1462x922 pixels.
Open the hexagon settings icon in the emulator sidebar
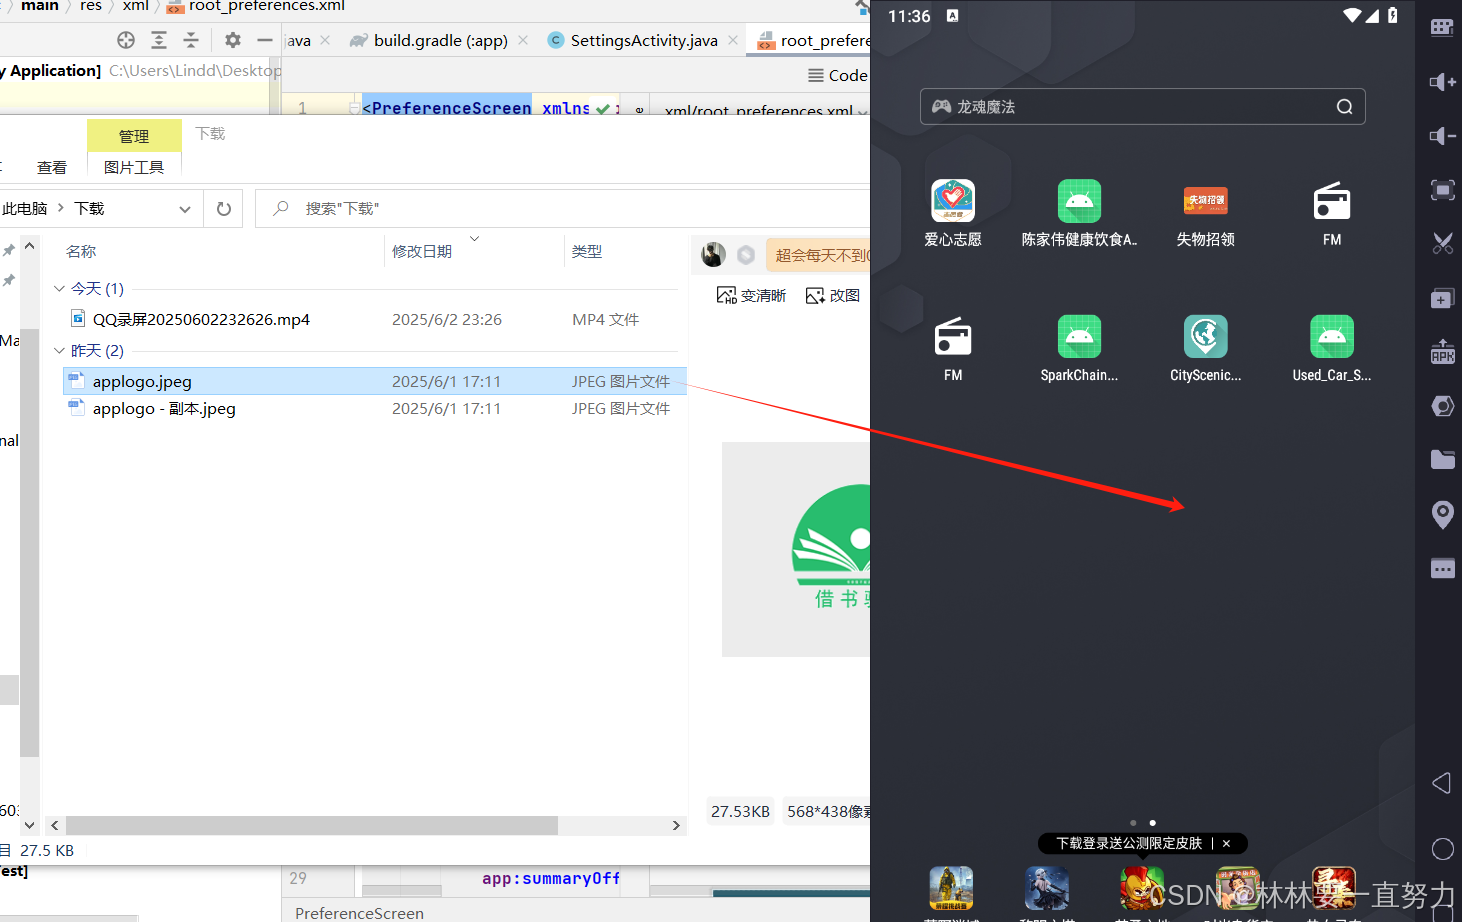point(1442,406)
